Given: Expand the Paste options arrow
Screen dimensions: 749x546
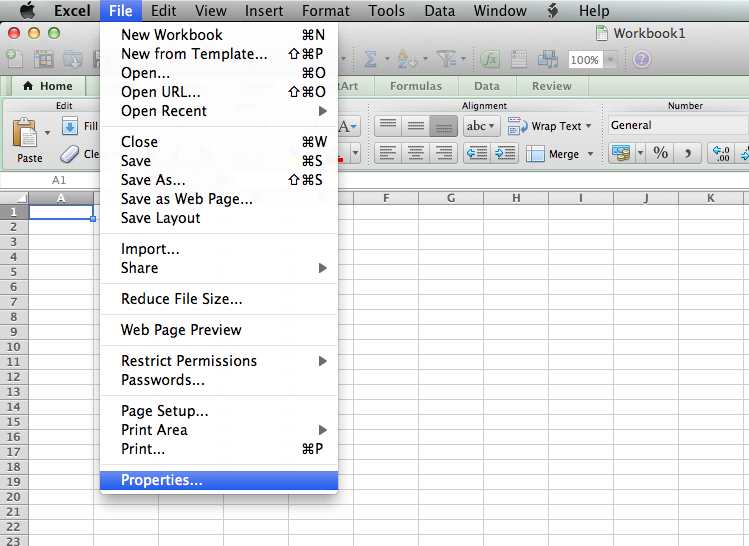Looking at the screenshot, I should click(x=47, y=132).
